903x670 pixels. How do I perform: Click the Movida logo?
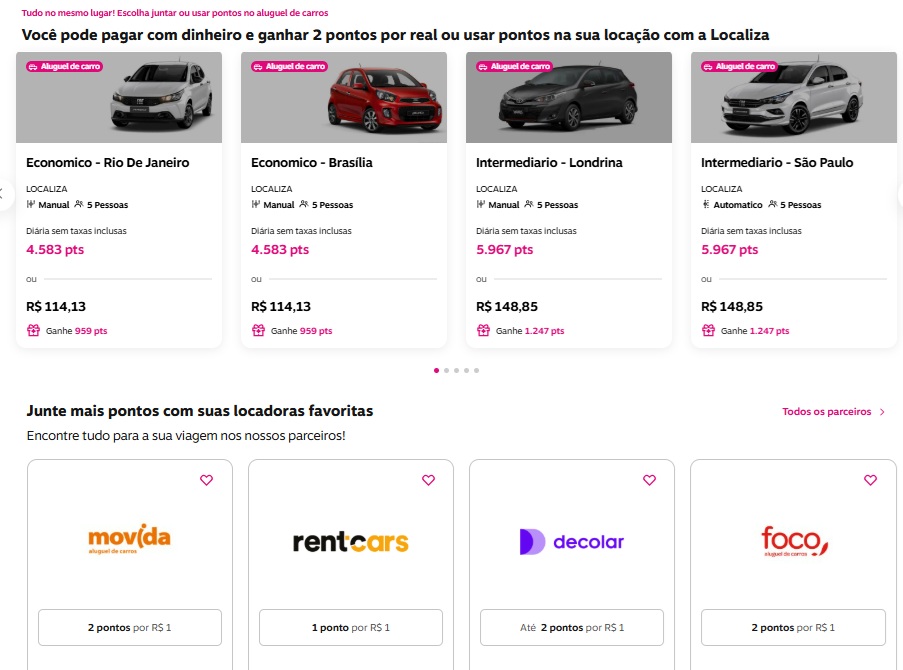click(x=130, y=541)
